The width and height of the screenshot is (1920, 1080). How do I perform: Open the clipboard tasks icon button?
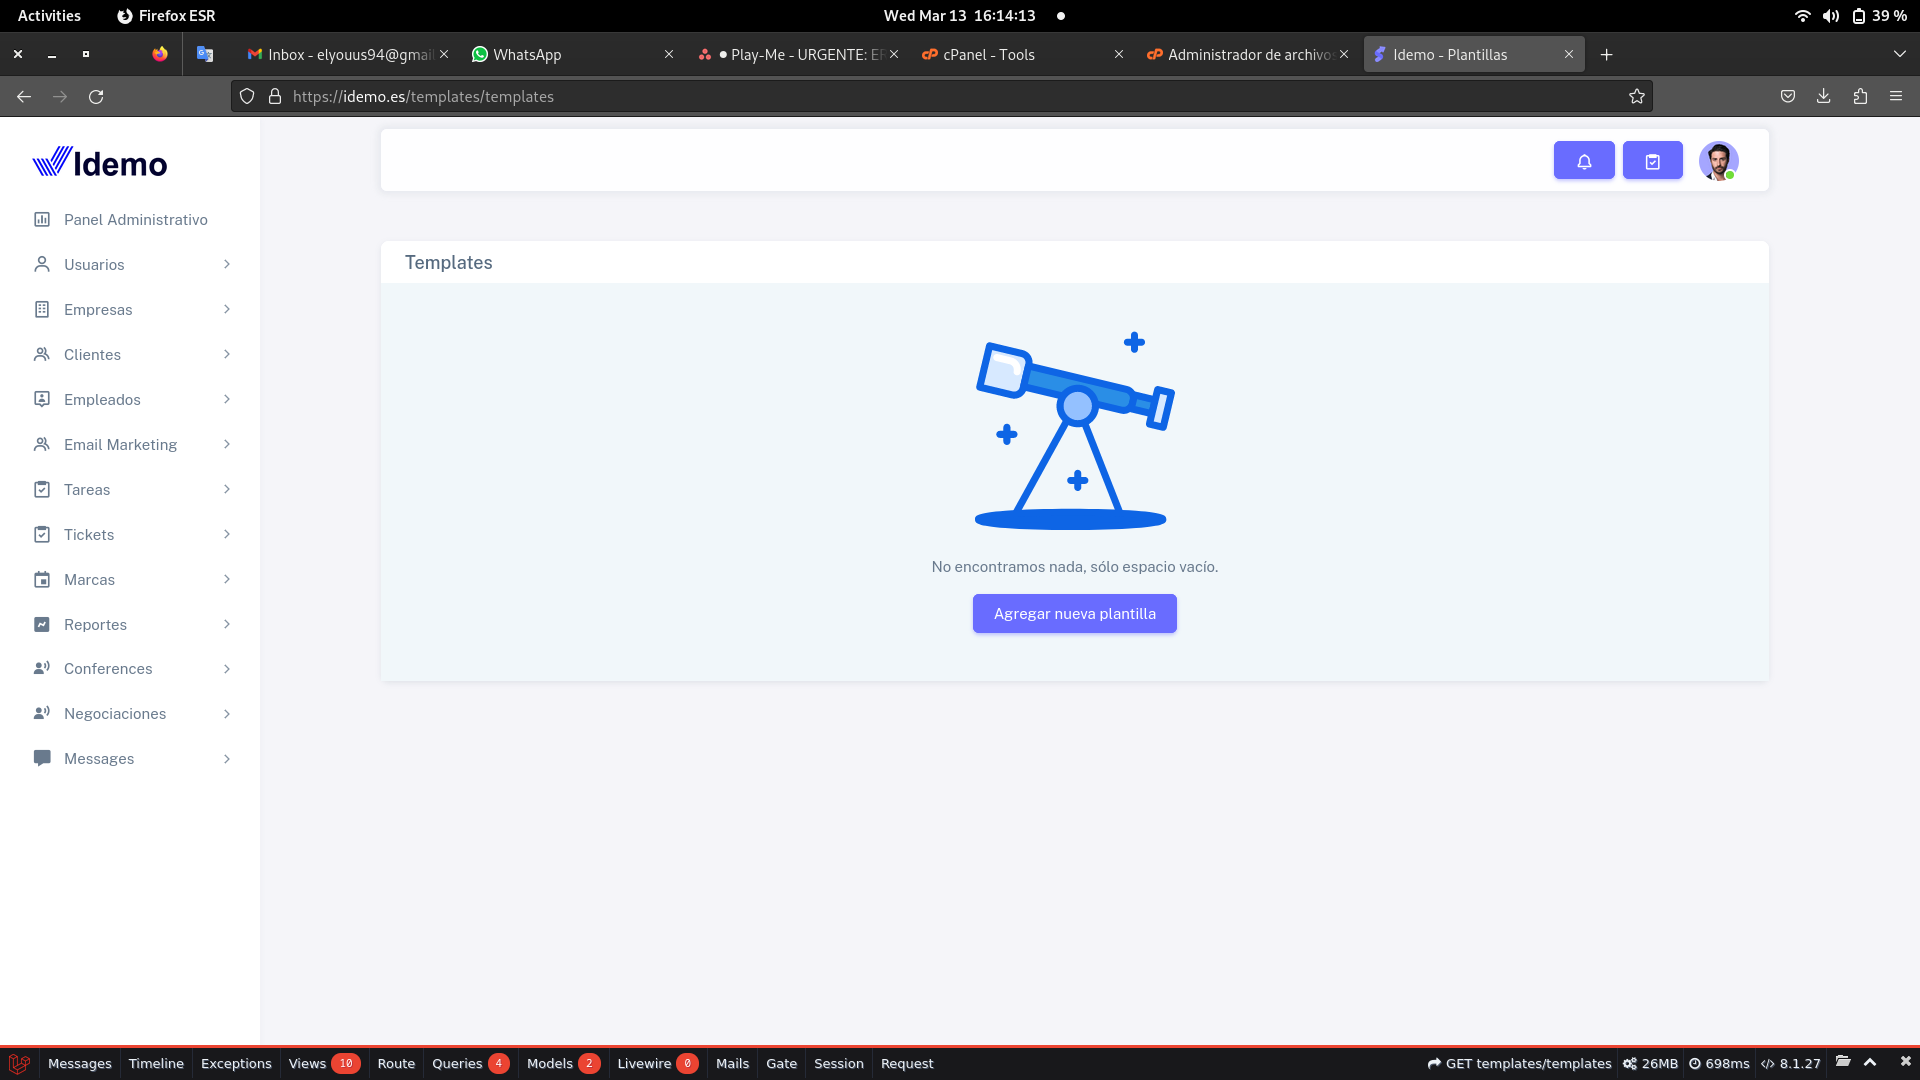[1652, 161]
